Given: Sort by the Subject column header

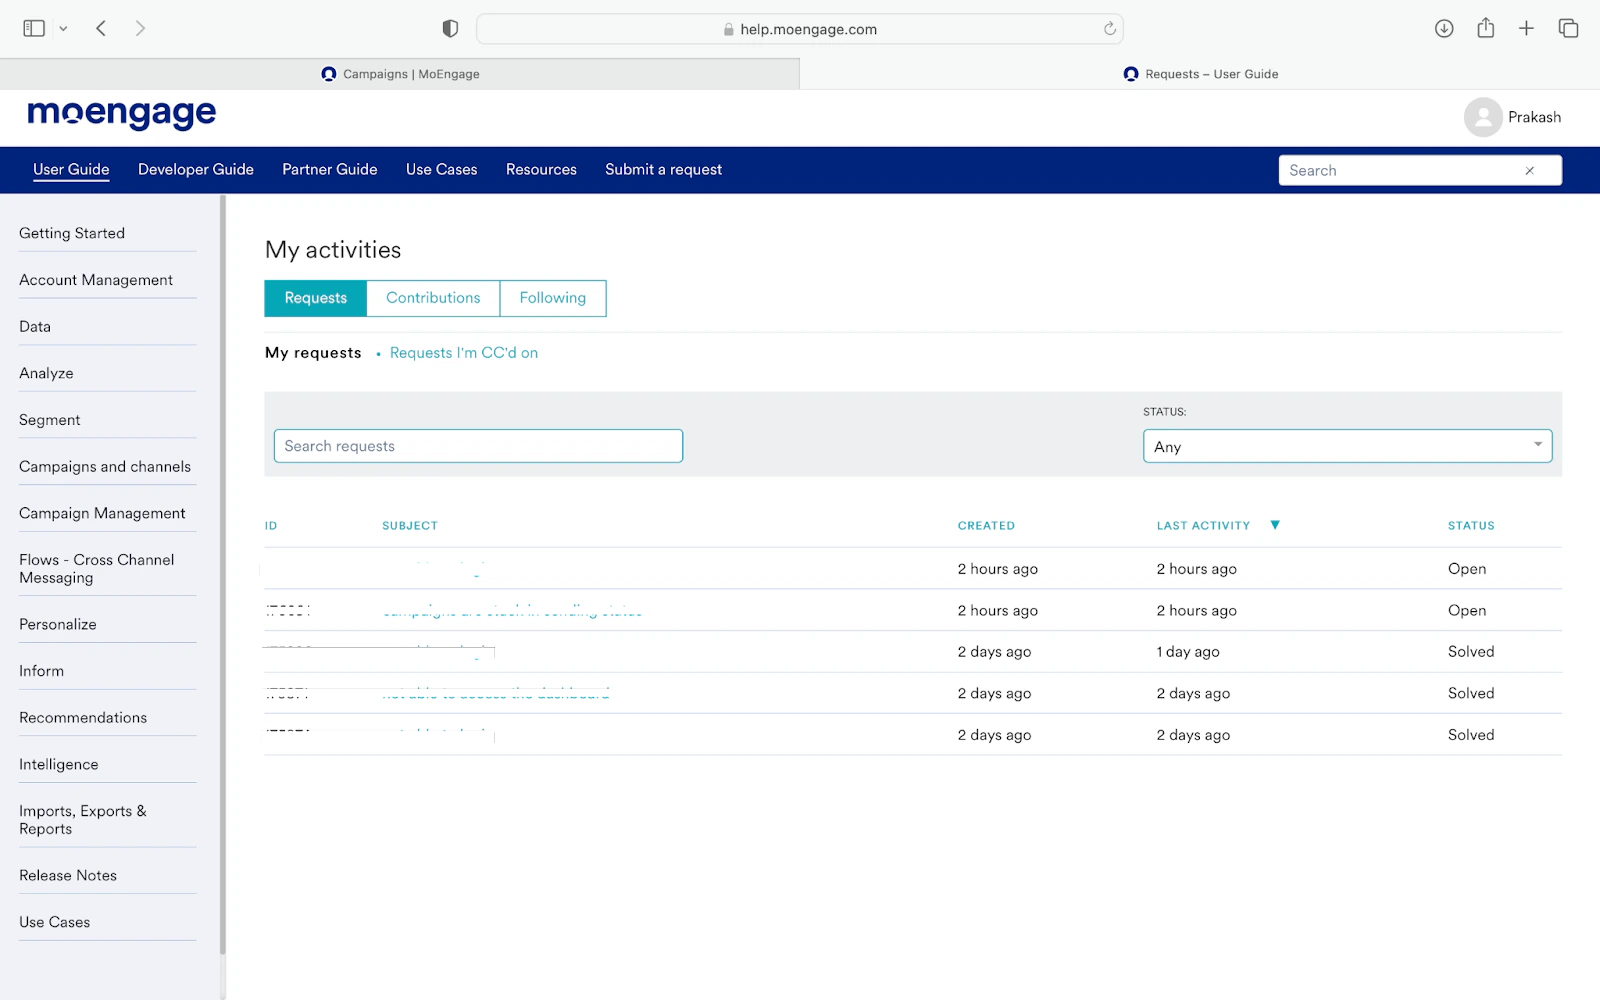Looking at the screenshot, I should point(410,526).
